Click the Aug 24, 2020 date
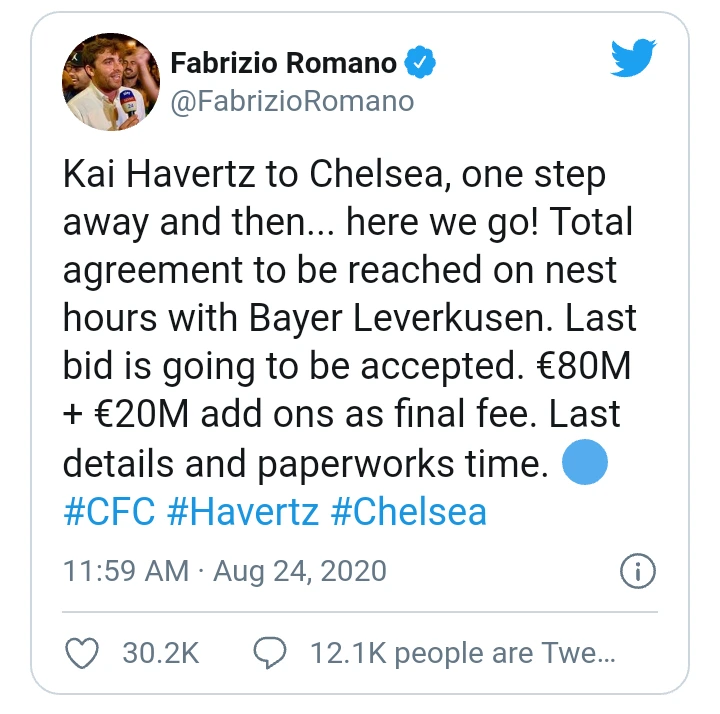 (x=299, y=571)
